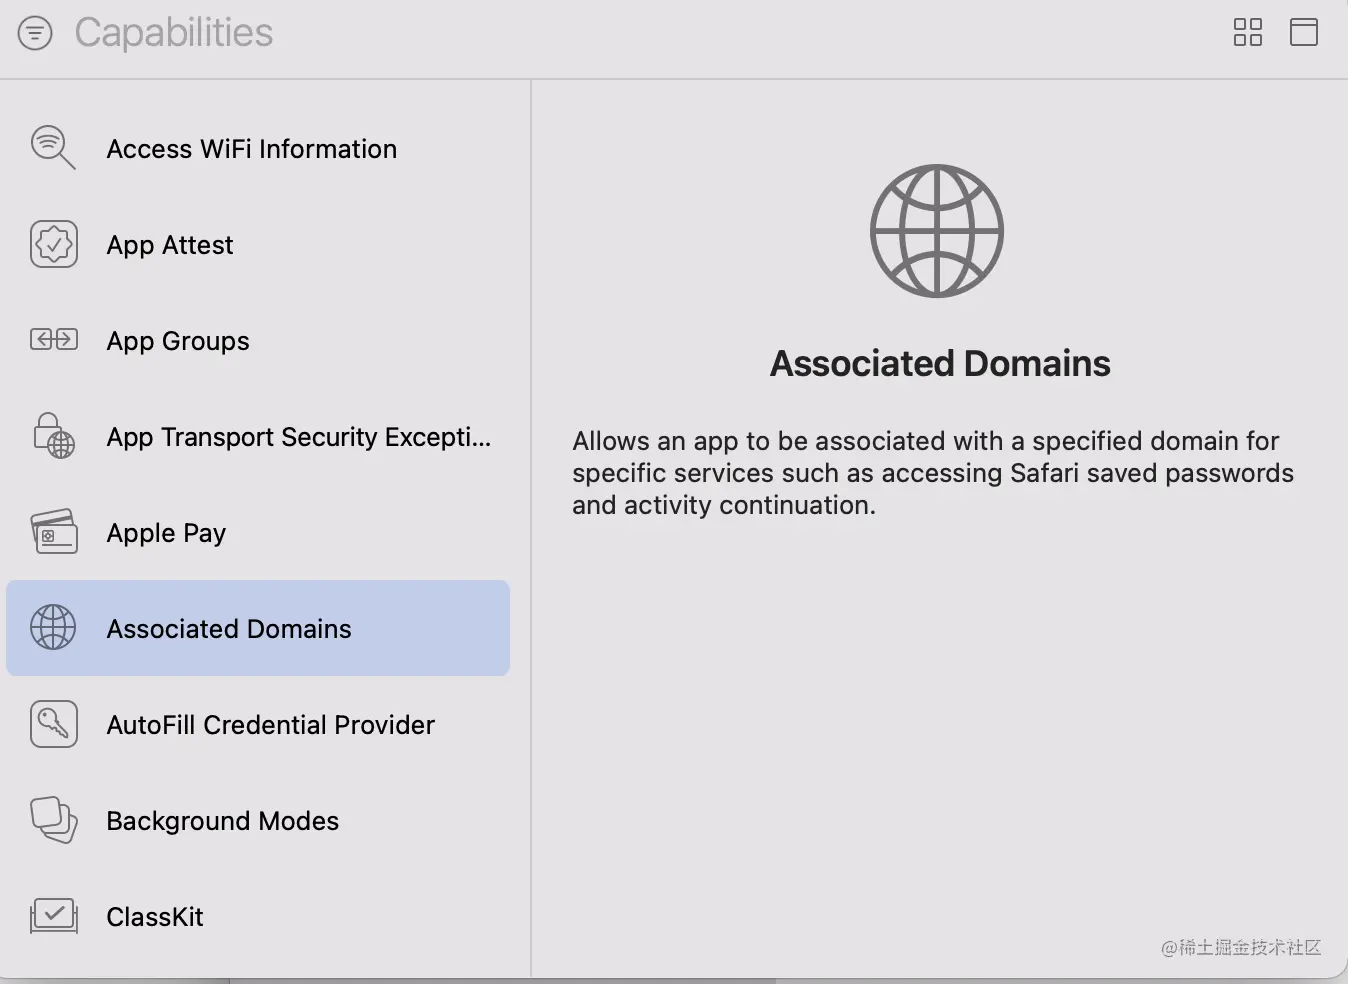Choose AutoFill Credential Provider
Screen dimensions: 1348x984
click(x=258, y=724)
